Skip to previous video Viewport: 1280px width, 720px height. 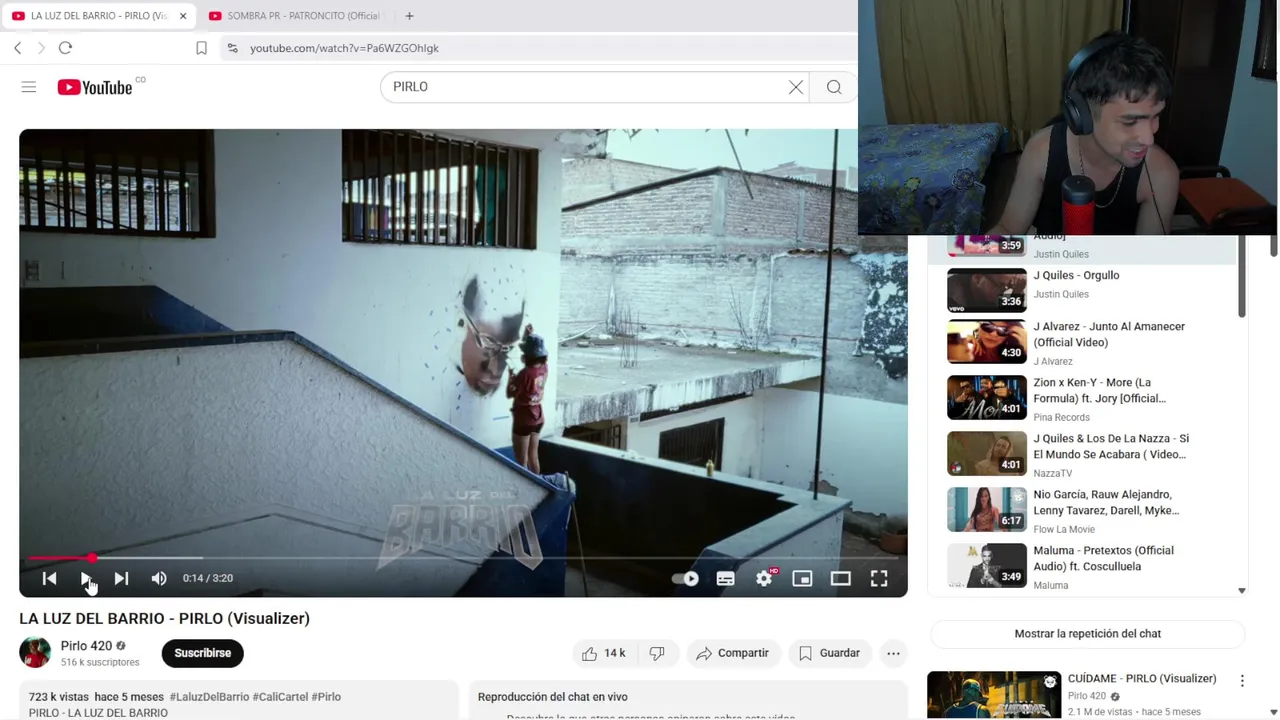(49, 578)
